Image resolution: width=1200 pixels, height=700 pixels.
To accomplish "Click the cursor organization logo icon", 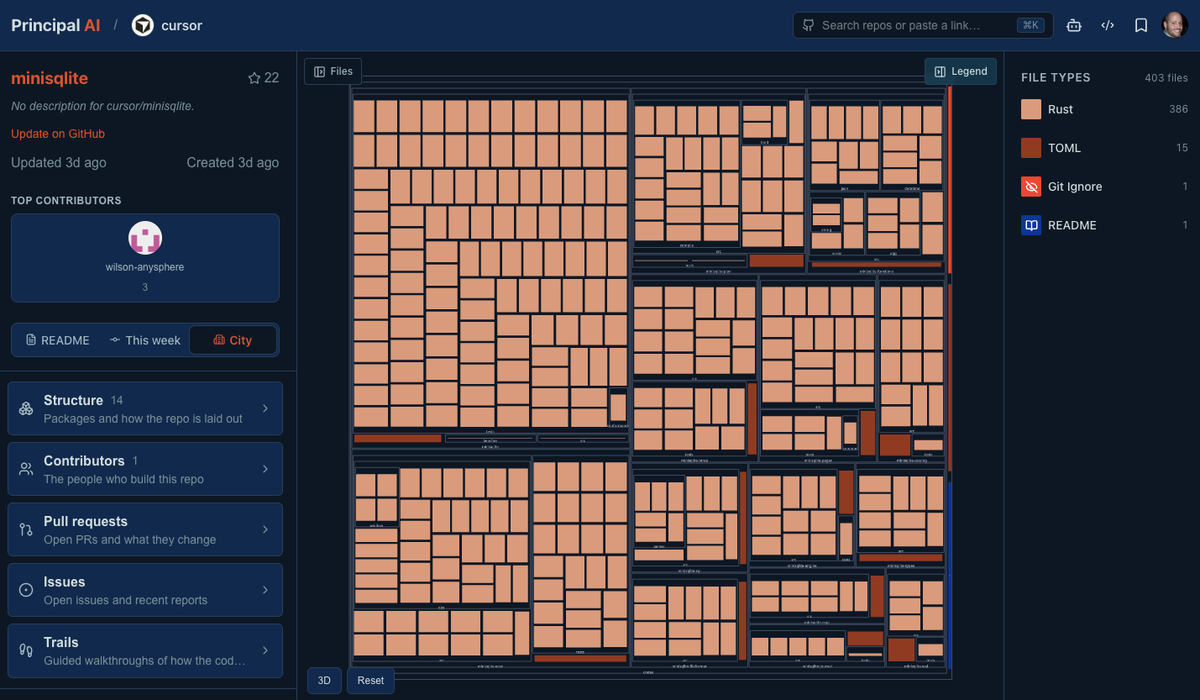I will point(143,25).
